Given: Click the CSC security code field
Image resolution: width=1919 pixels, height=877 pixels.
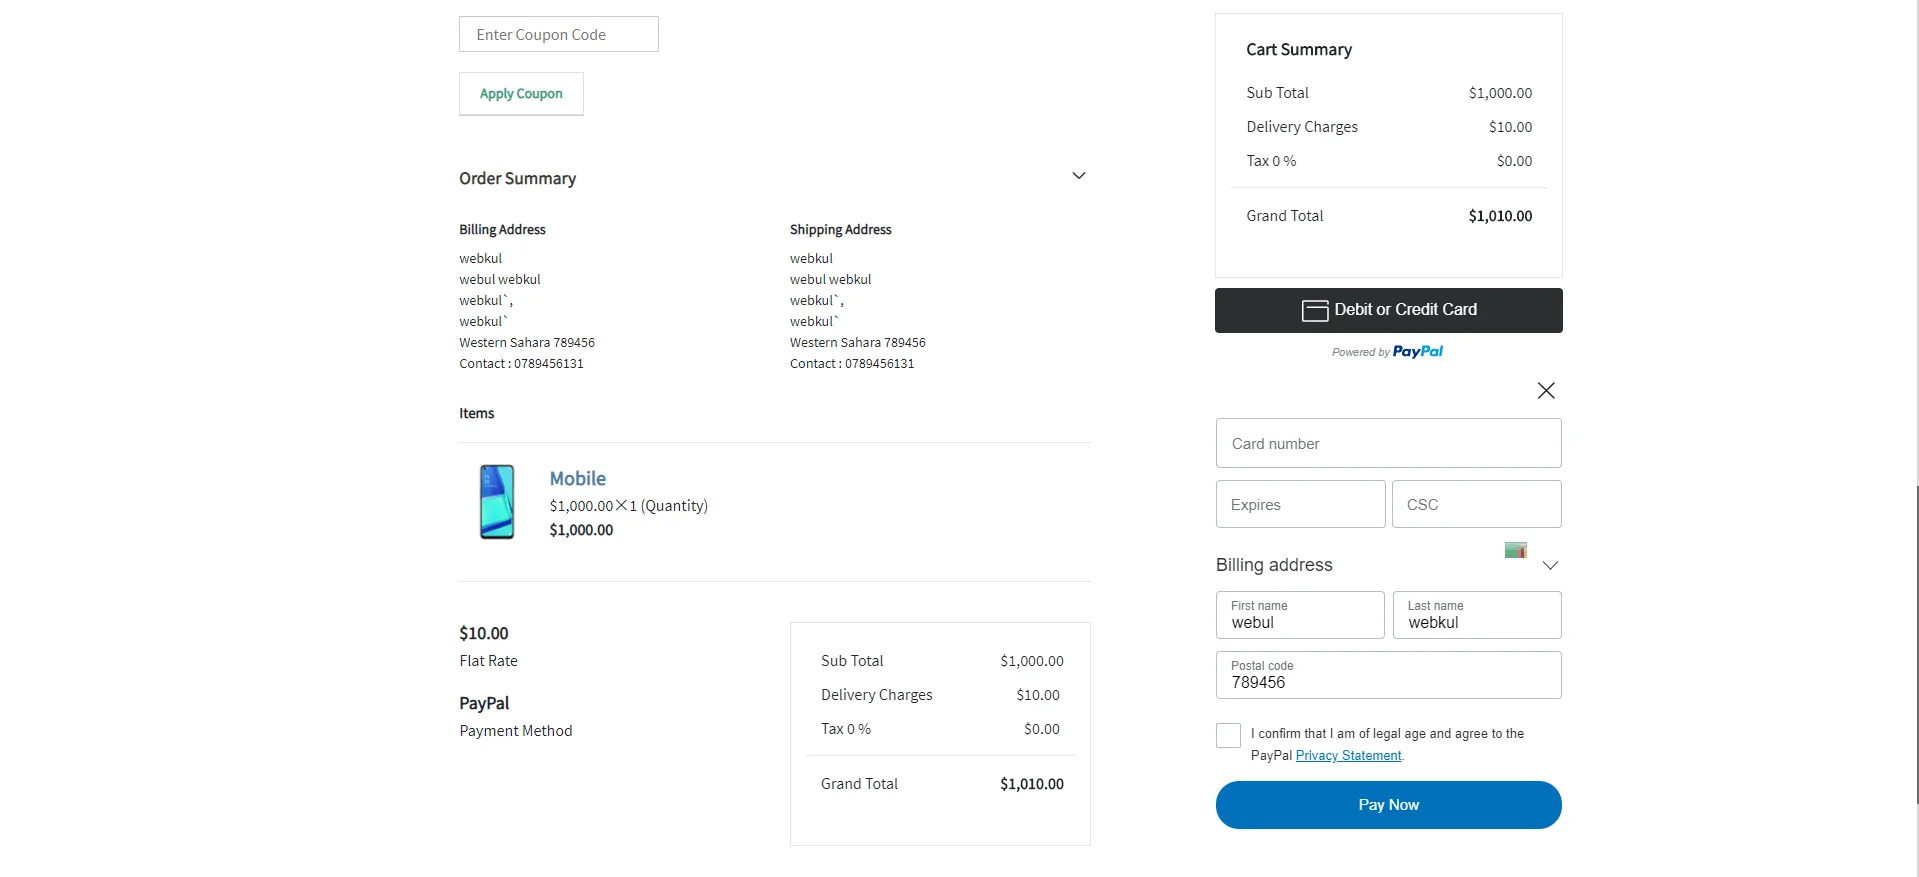Looking at the screenshot, I should click(1476, 505).
